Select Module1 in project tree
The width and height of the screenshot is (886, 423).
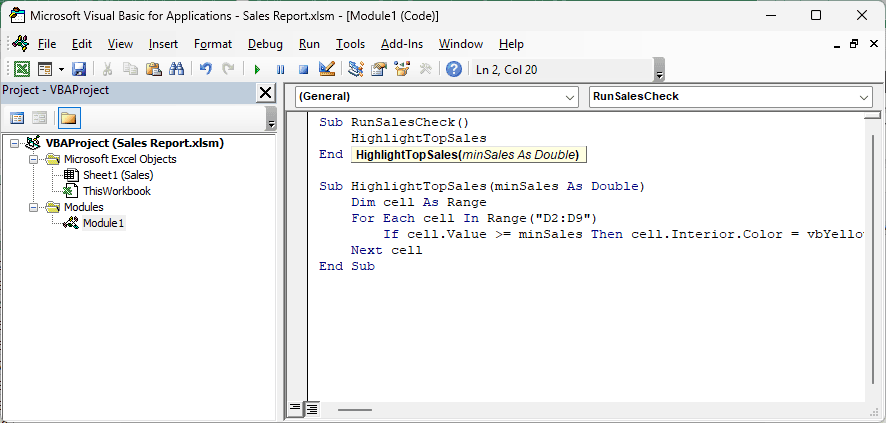pyautogui.click(x=103, y=223)
